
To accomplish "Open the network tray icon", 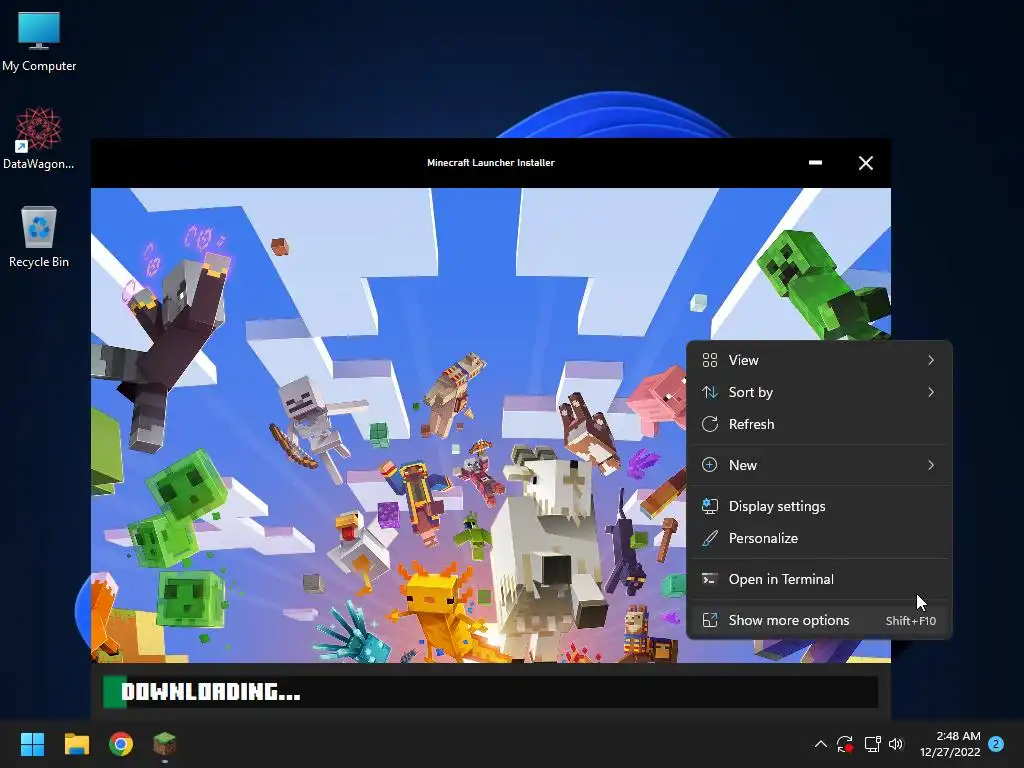I will pyautogui.click(x=872, y=744).
